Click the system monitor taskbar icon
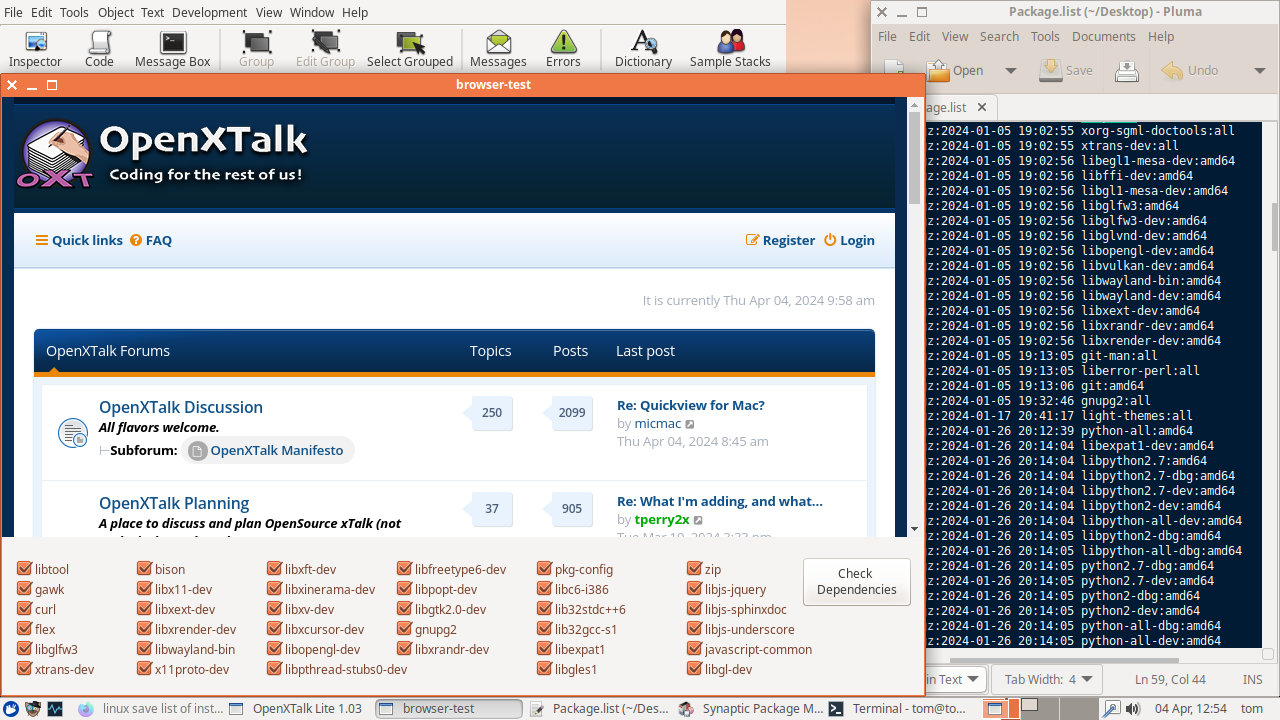Screen dimensions: 1280x720 55,708
